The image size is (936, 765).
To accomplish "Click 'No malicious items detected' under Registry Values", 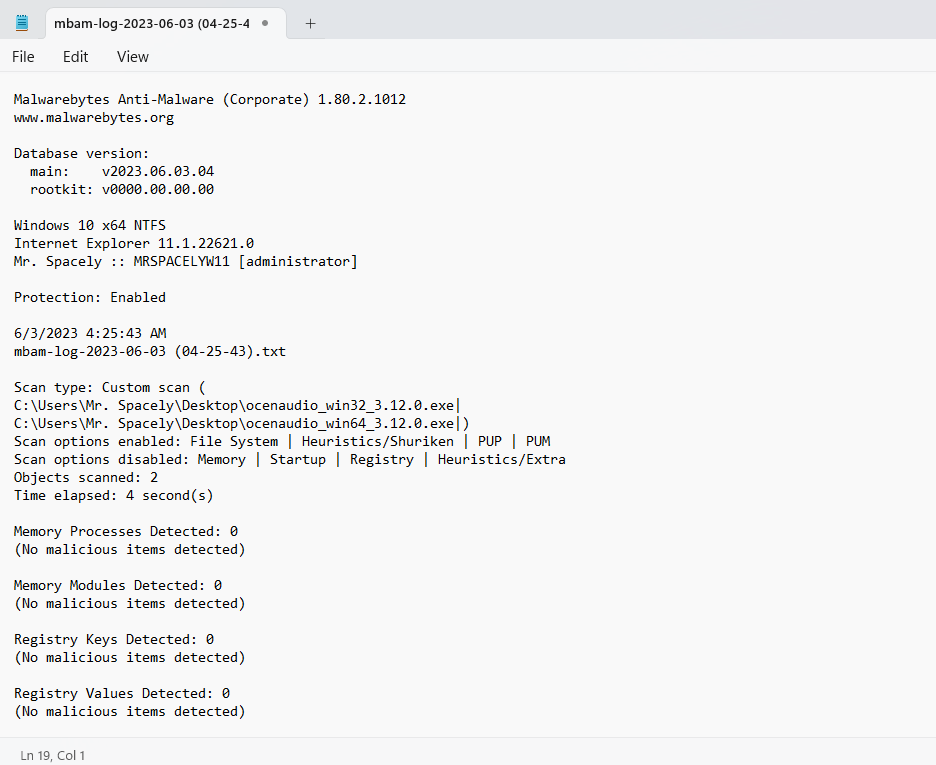I will [130, 711].
